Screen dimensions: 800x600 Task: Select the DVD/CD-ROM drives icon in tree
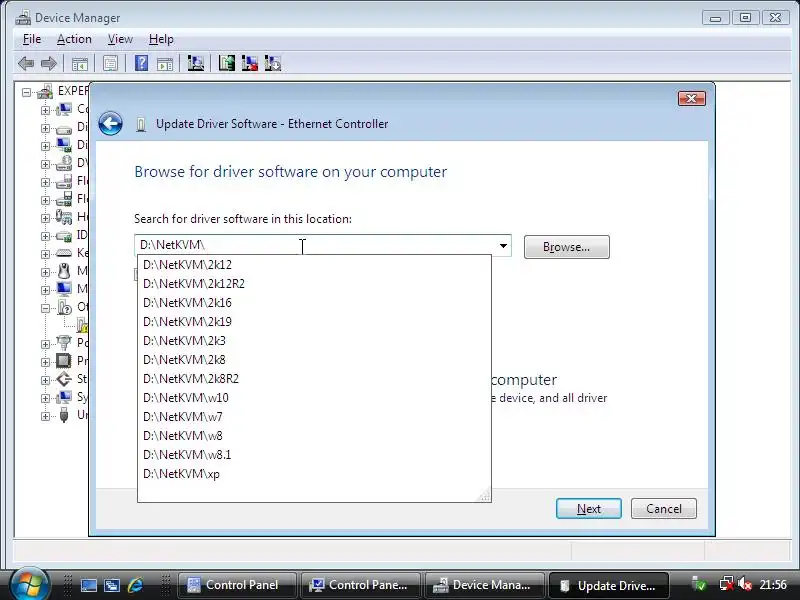pos(64,163)
